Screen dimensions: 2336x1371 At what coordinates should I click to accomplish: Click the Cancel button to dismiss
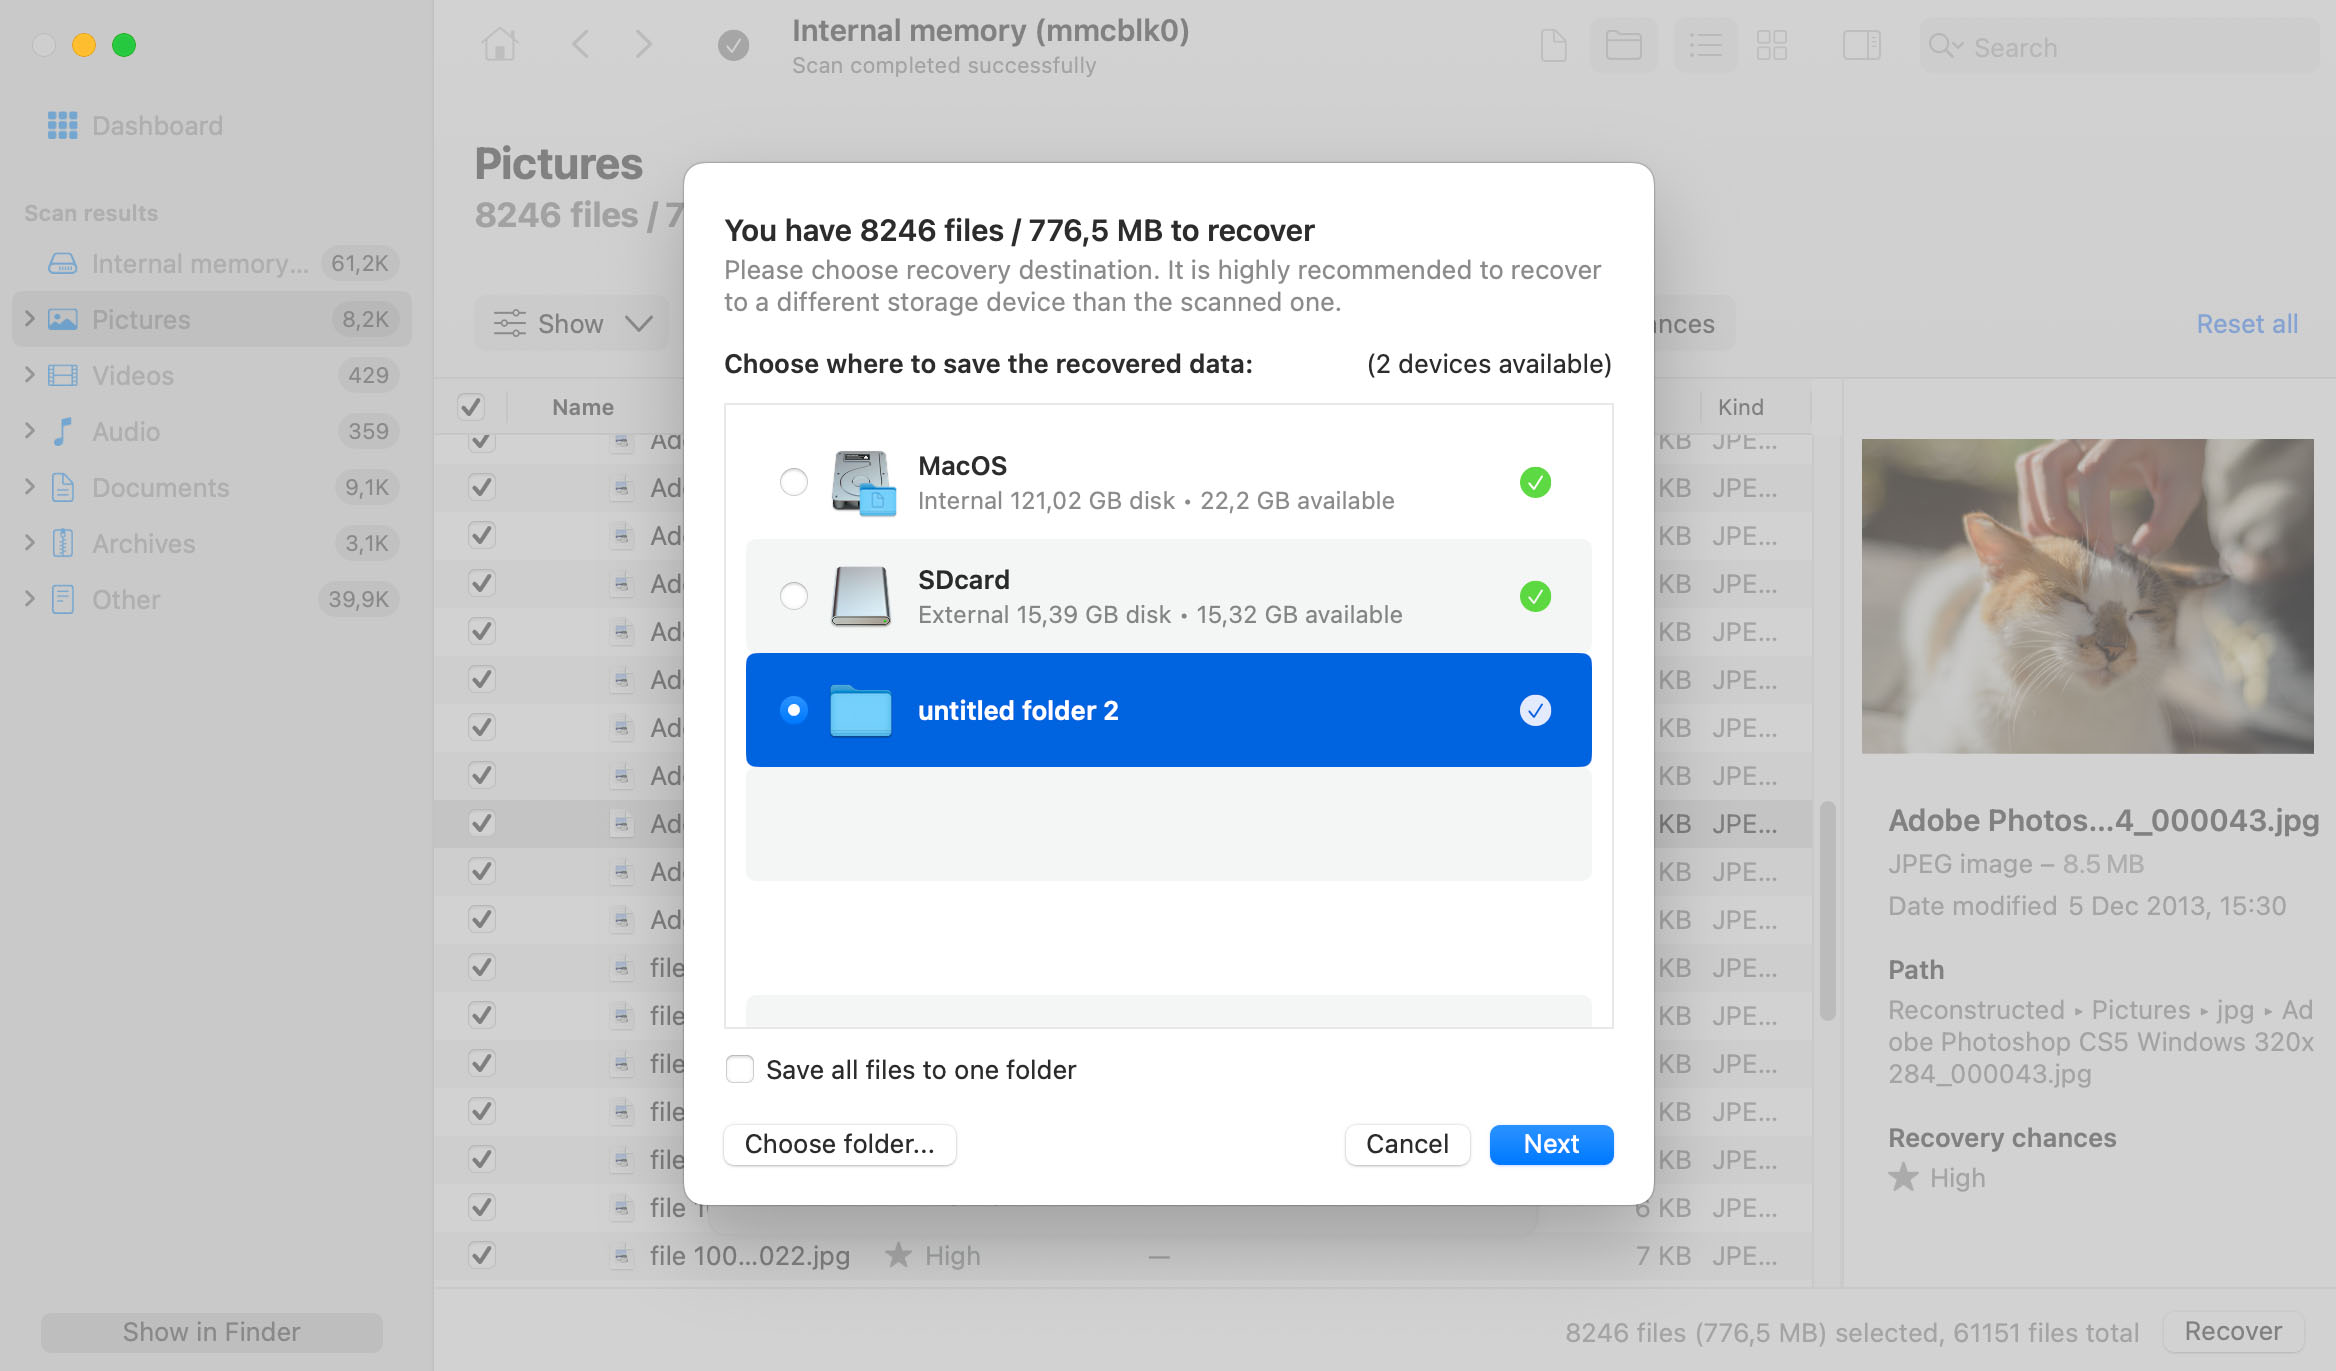pos(1408,1144)
